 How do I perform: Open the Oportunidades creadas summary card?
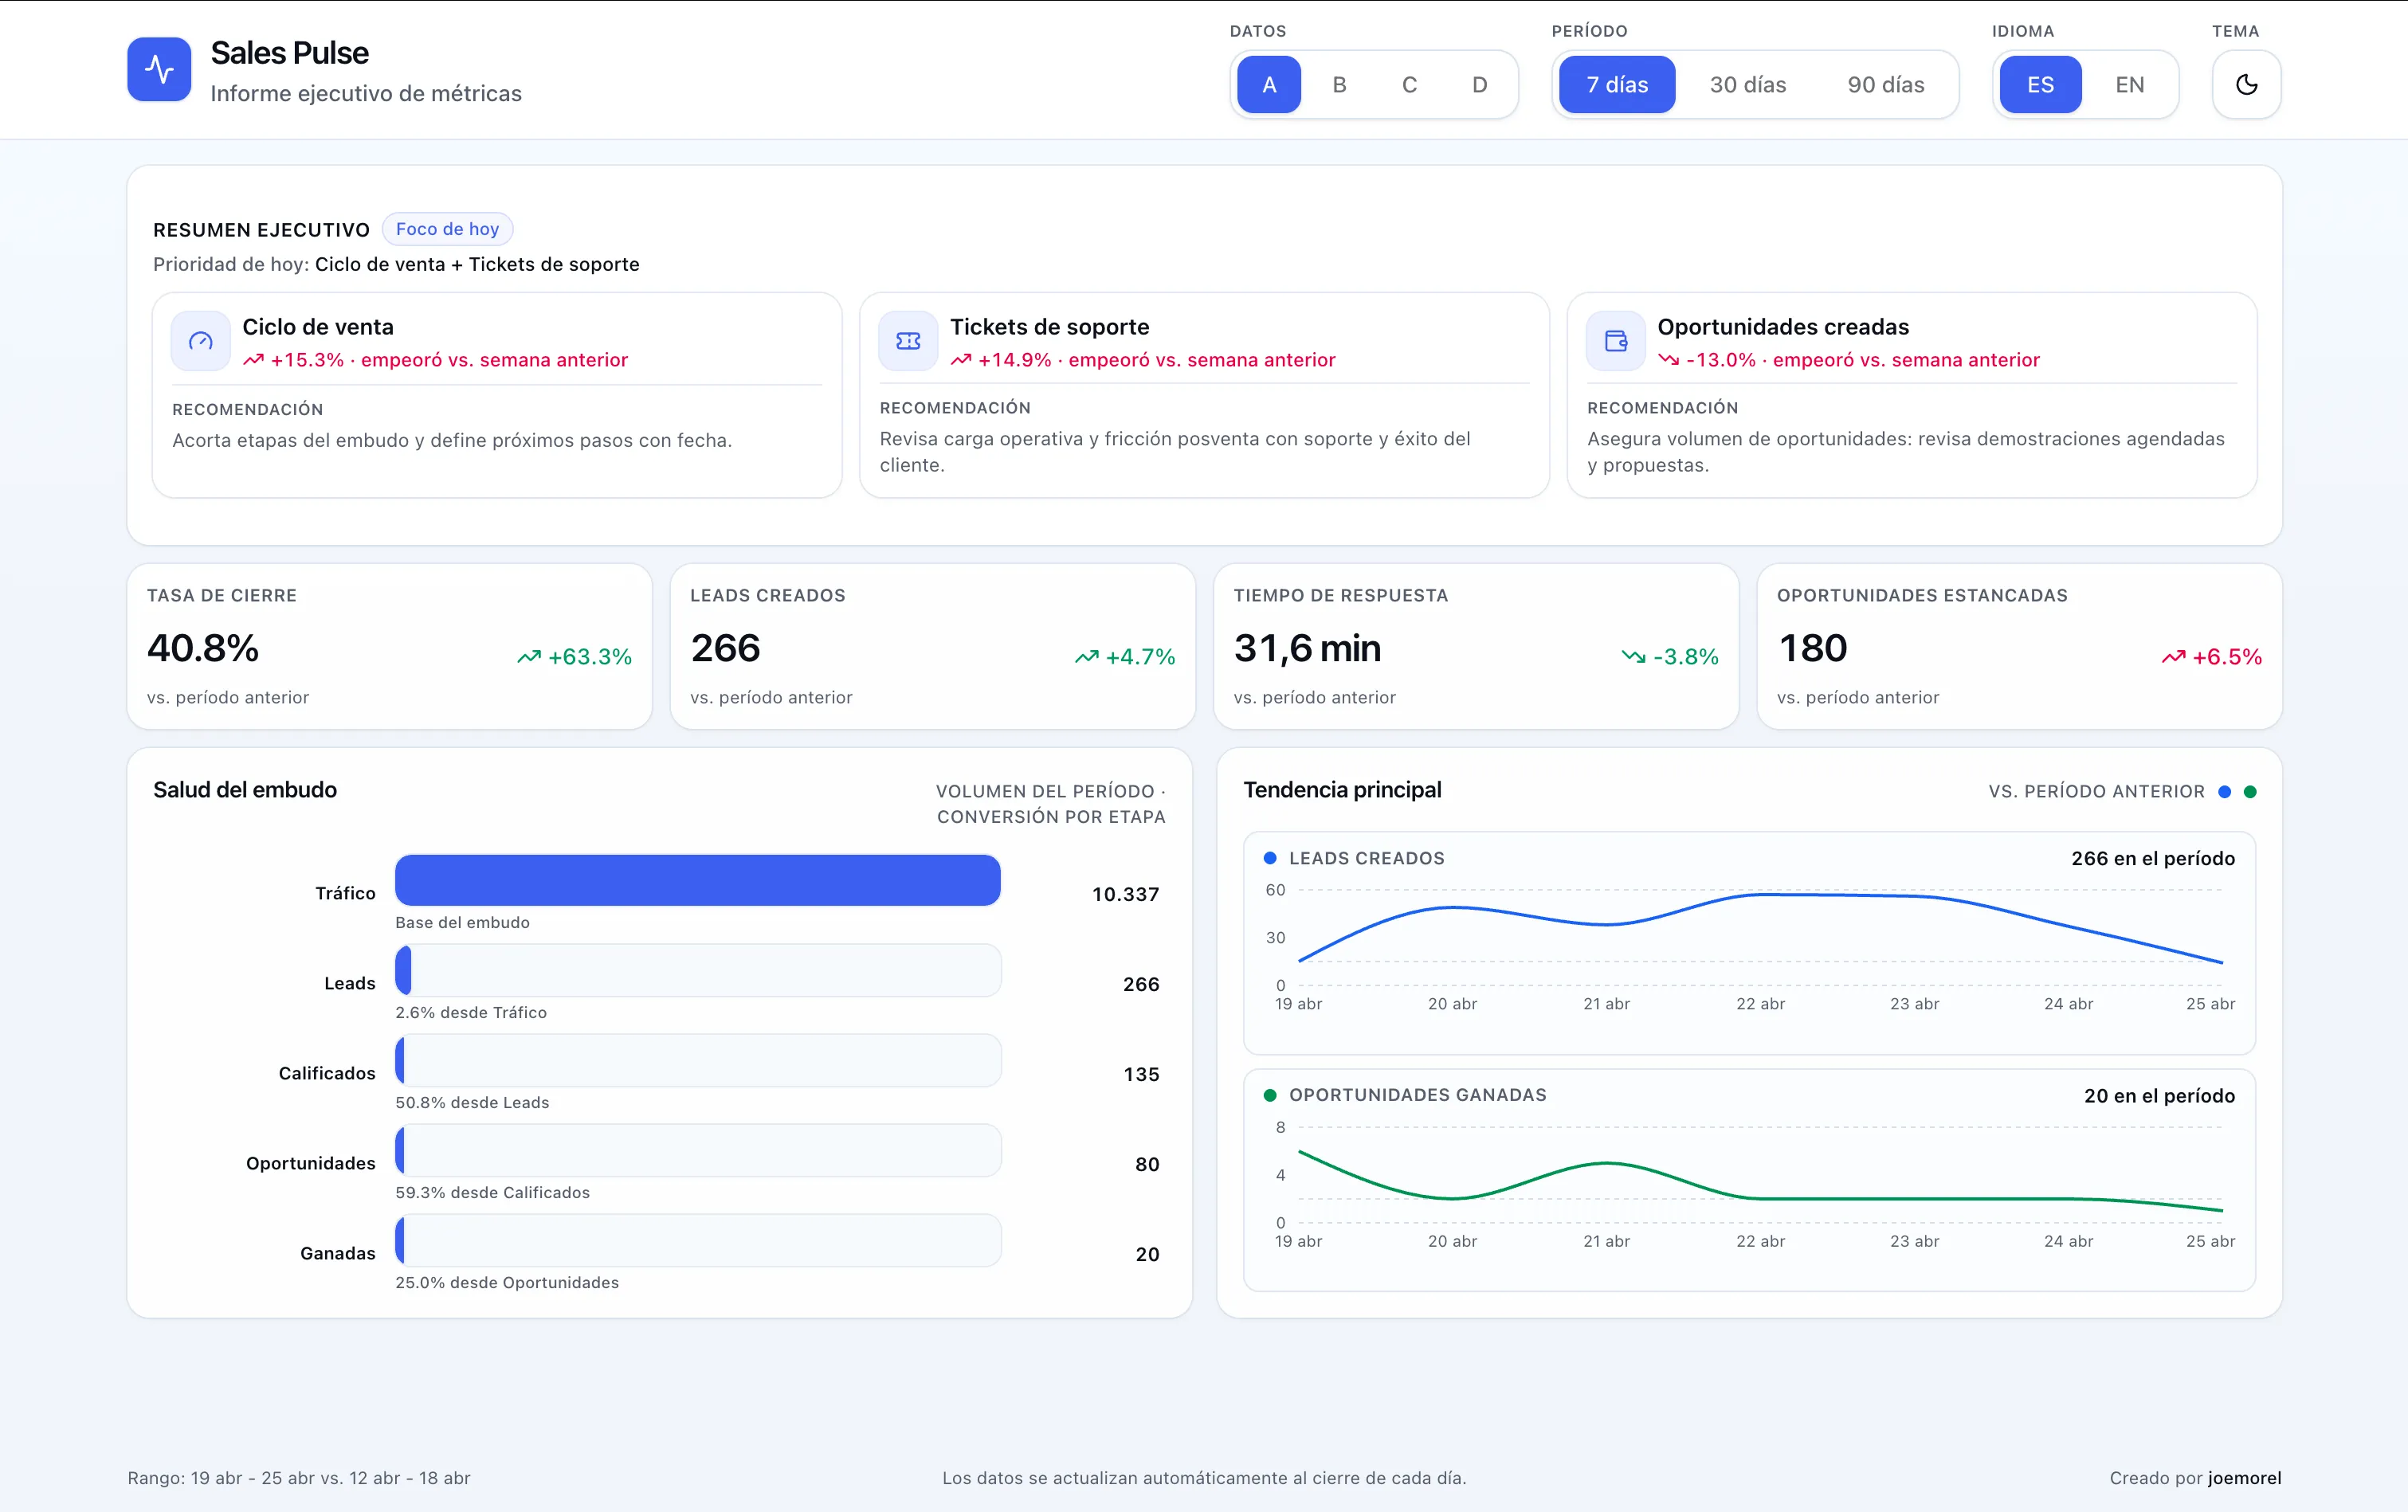[x=1912, y=395]
